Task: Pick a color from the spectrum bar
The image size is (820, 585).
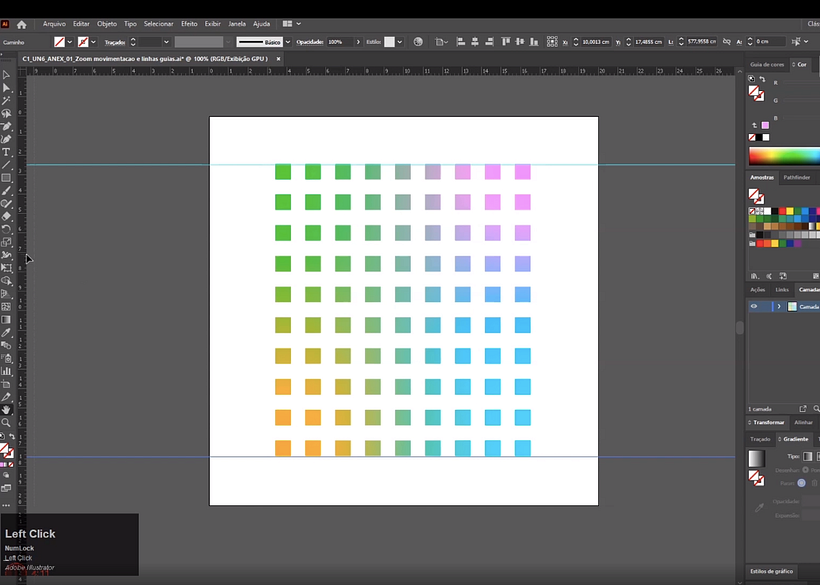Action: point(783,155)
